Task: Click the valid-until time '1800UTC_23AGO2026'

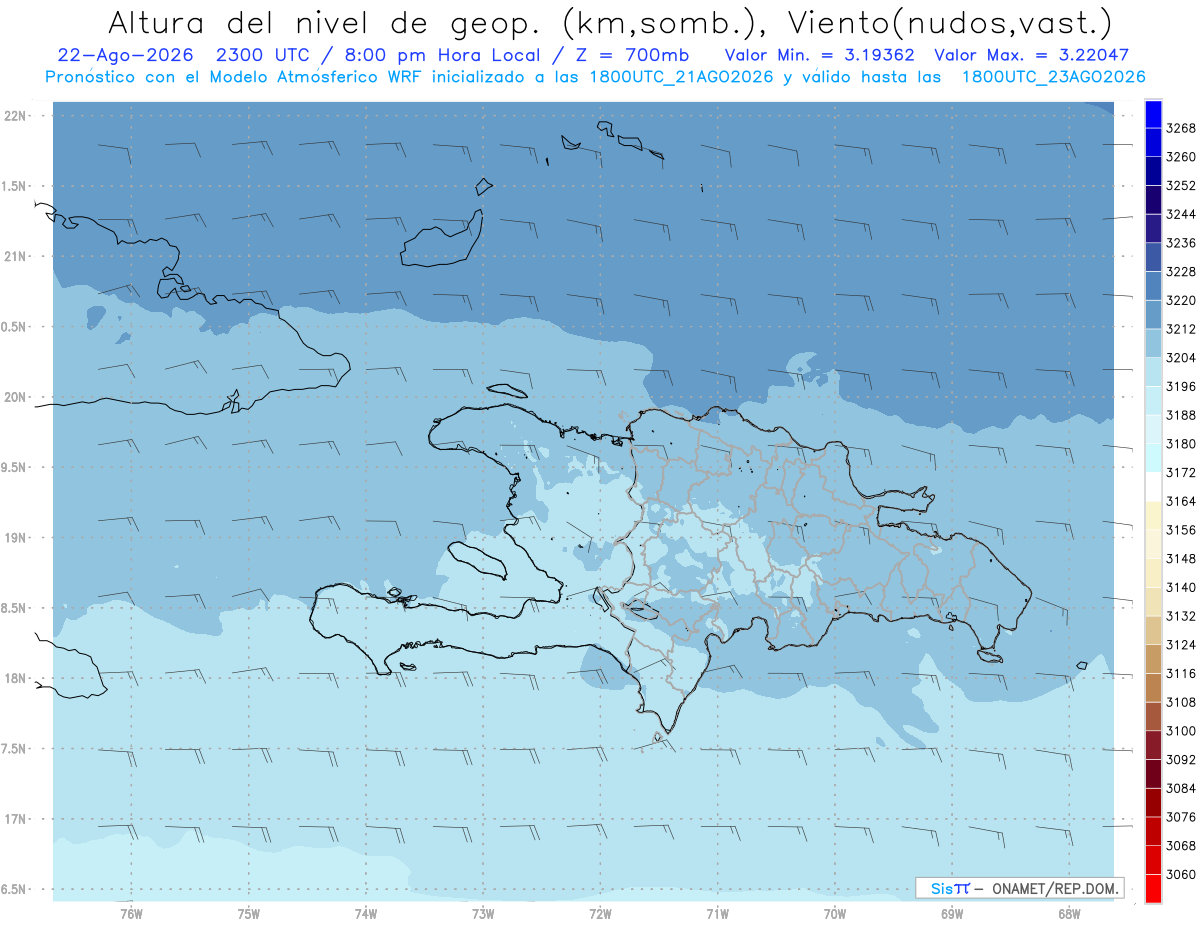Action: click(x=1053, y=77)
